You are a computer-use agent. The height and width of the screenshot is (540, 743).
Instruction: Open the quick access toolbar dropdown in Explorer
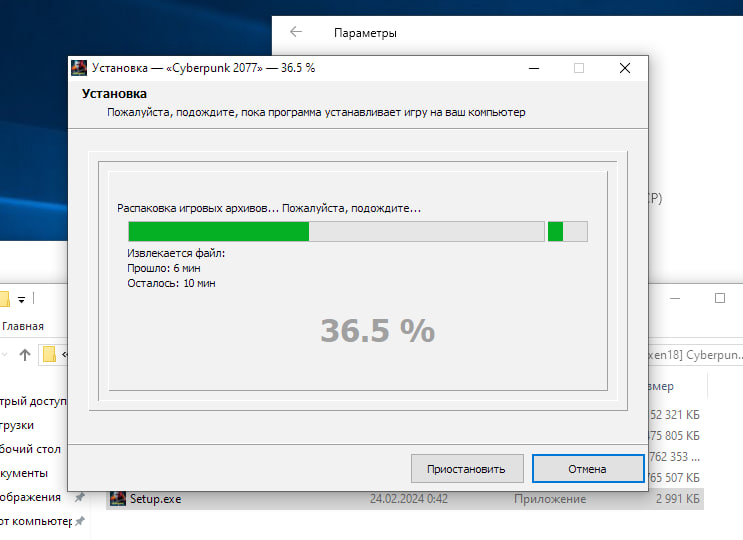point(21,299)
